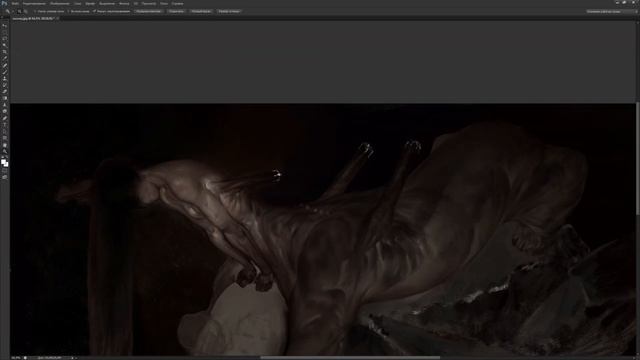
Task: Open the Help menu
Action: [x=178, y=3]
